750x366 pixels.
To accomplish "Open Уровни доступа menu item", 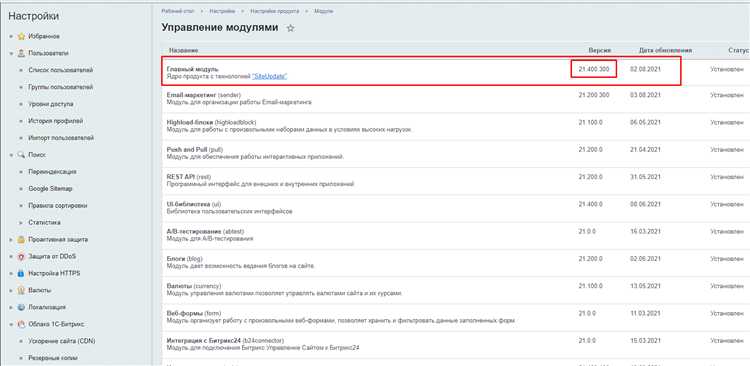I will [51, 104].
